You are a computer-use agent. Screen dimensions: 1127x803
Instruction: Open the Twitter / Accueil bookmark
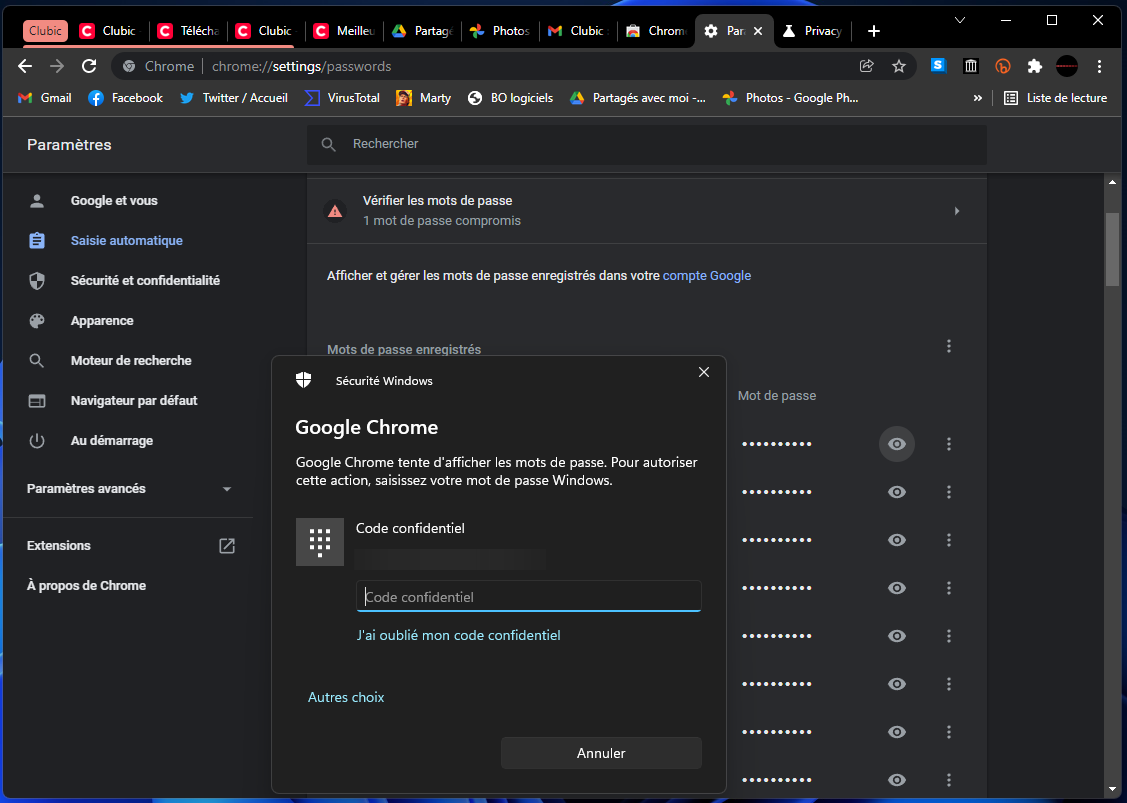pos(234,98)
